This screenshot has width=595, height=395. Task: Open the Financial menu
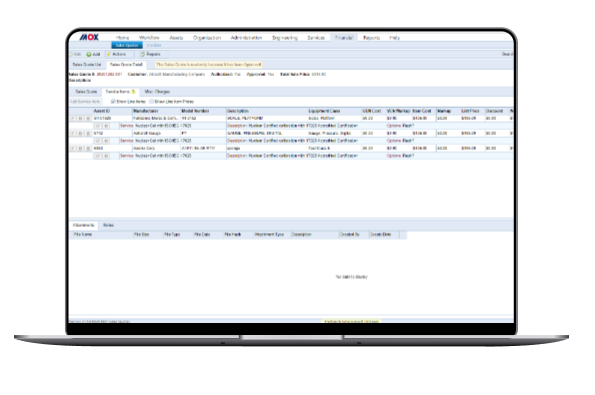point(344,38)
